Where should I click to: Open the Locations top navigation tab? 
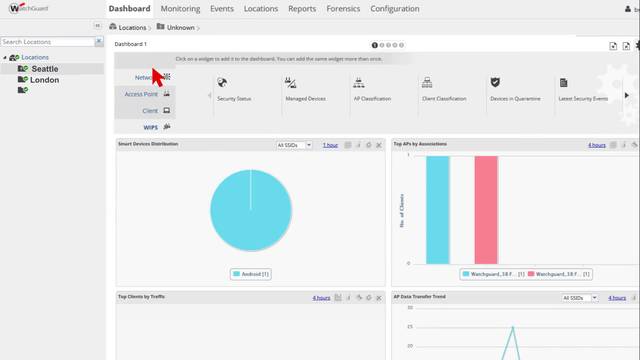[x=261, y=9]
